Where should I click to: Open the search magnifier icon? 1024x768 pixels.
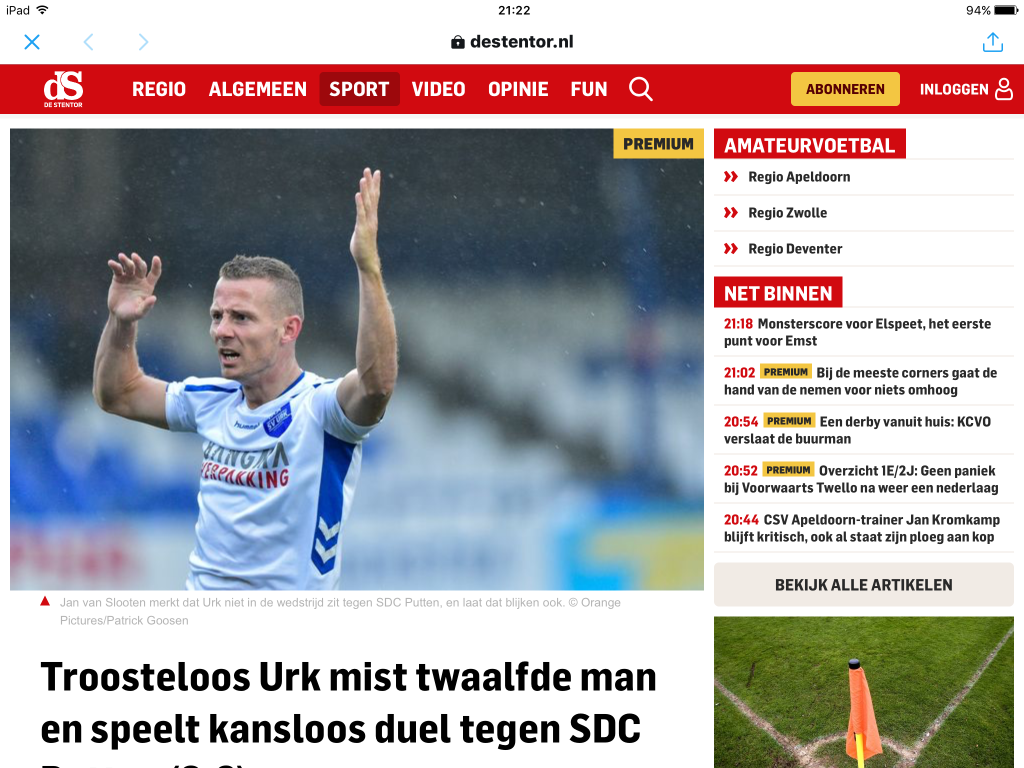click(x=640, y=89)
